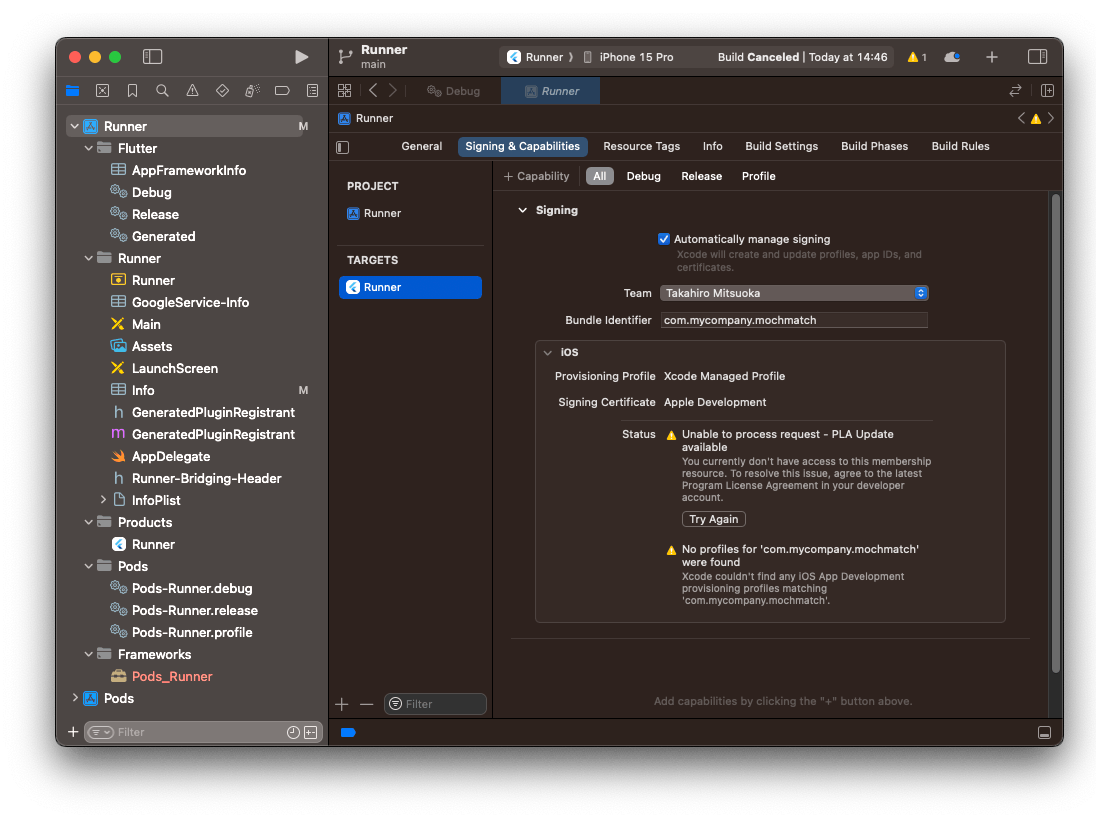Open the Build Rules tab
The height and width of the screenshot is (820, 1119).
point(961,146)
